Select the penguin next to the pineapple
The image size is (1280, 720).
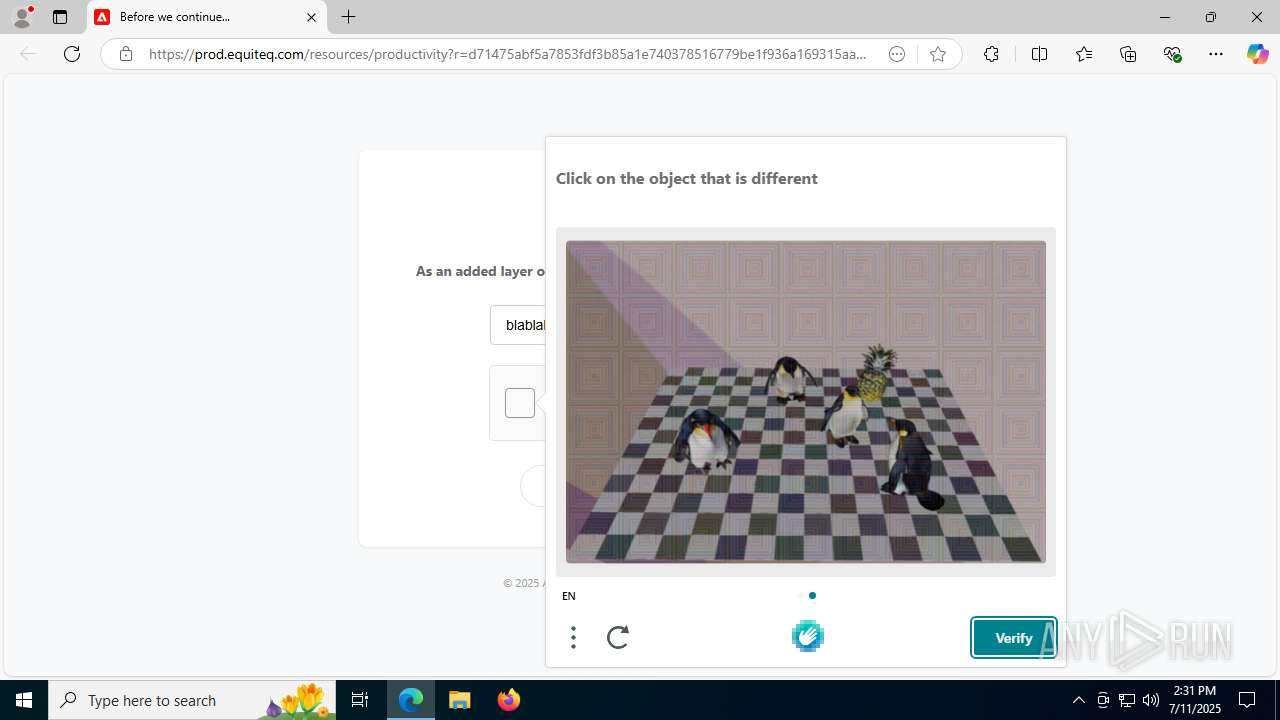[x=847, y=414]
